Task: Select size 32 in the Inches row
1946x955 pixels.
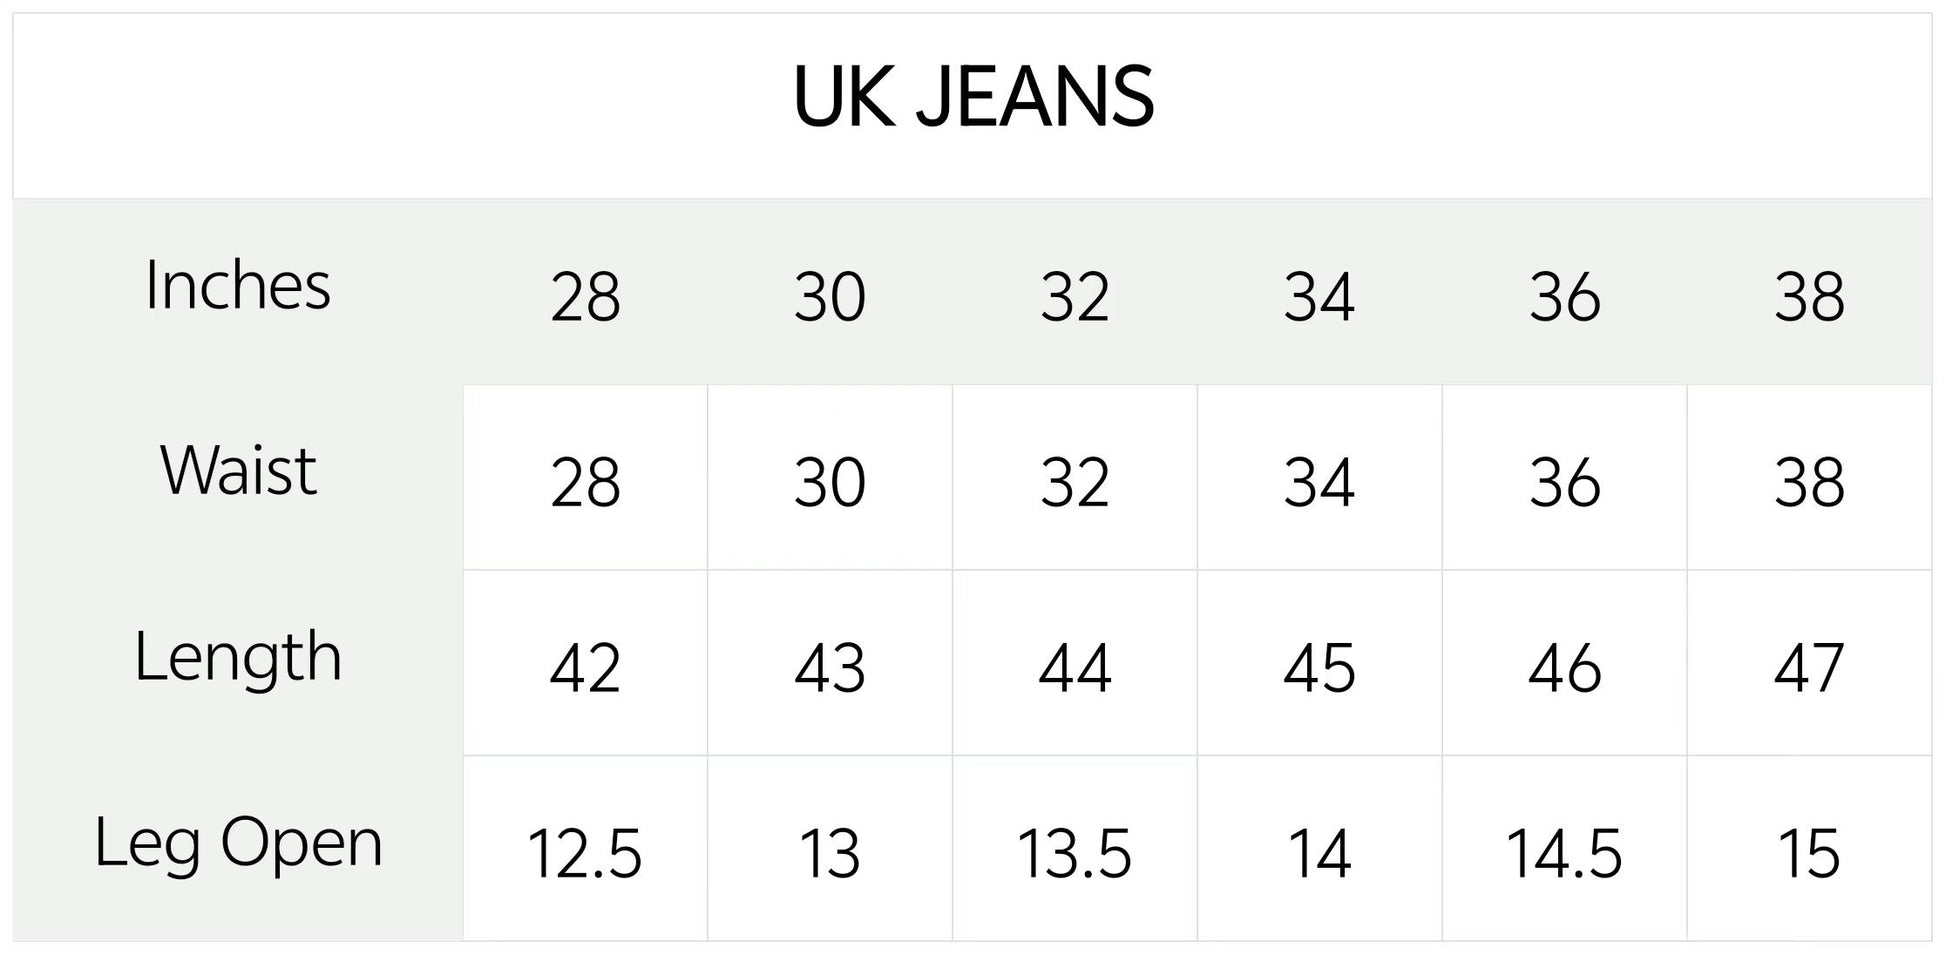Action: [1074, 297]
